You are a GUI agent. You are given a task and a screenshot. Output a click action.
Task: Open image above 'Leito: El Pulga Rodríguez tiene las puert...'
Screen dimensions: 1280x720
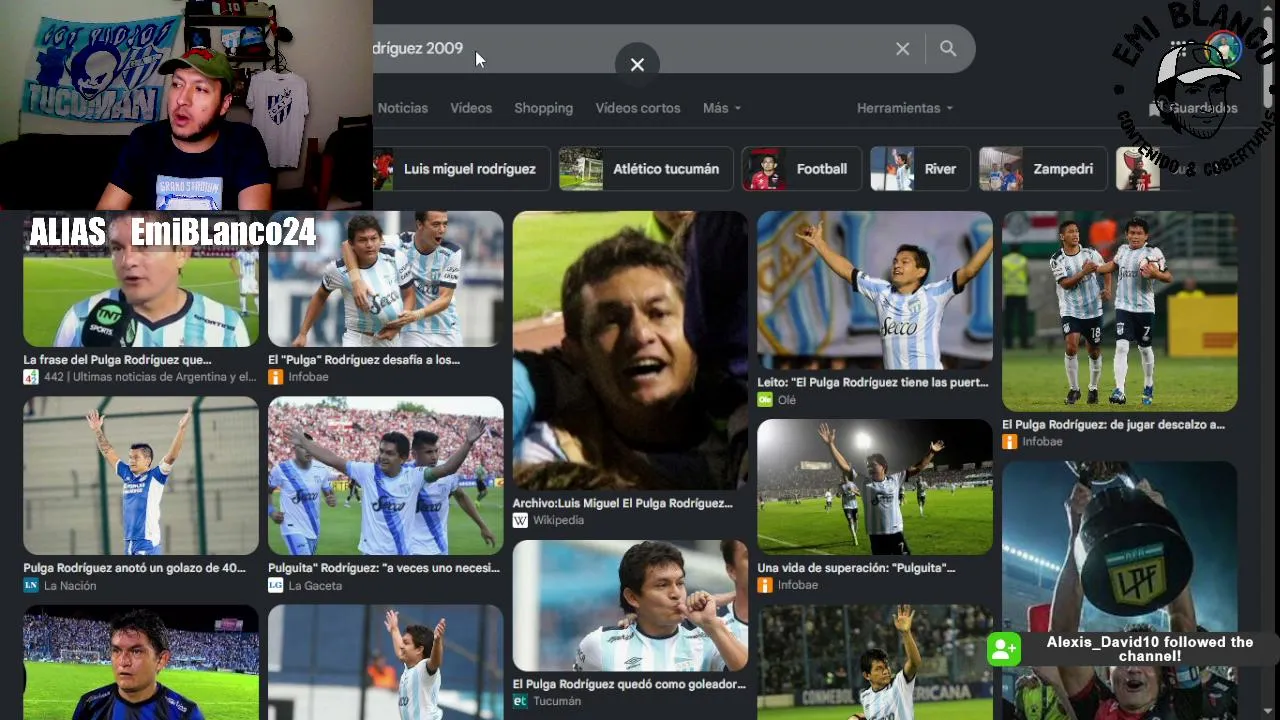click(875, 290)
